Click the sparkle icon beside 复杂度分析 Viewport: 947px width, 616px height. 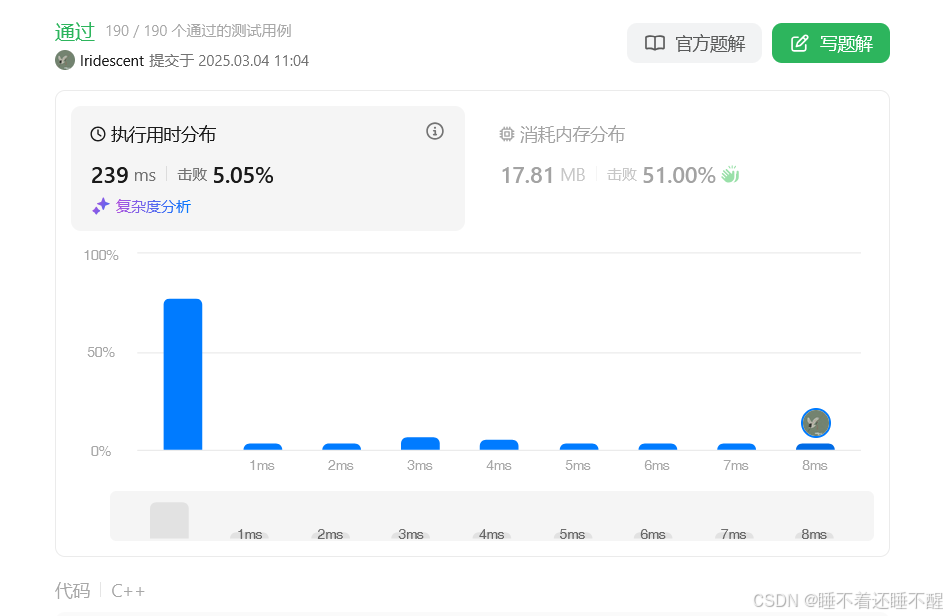click(100, 207)
